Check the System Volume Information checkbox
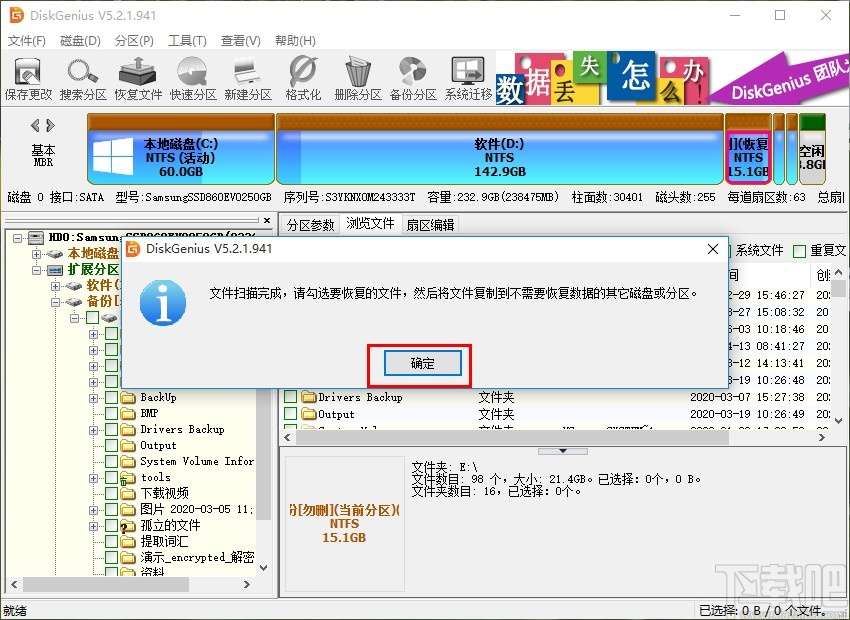The width and height of the screenshot is (850, 620). tap(111, 462)
